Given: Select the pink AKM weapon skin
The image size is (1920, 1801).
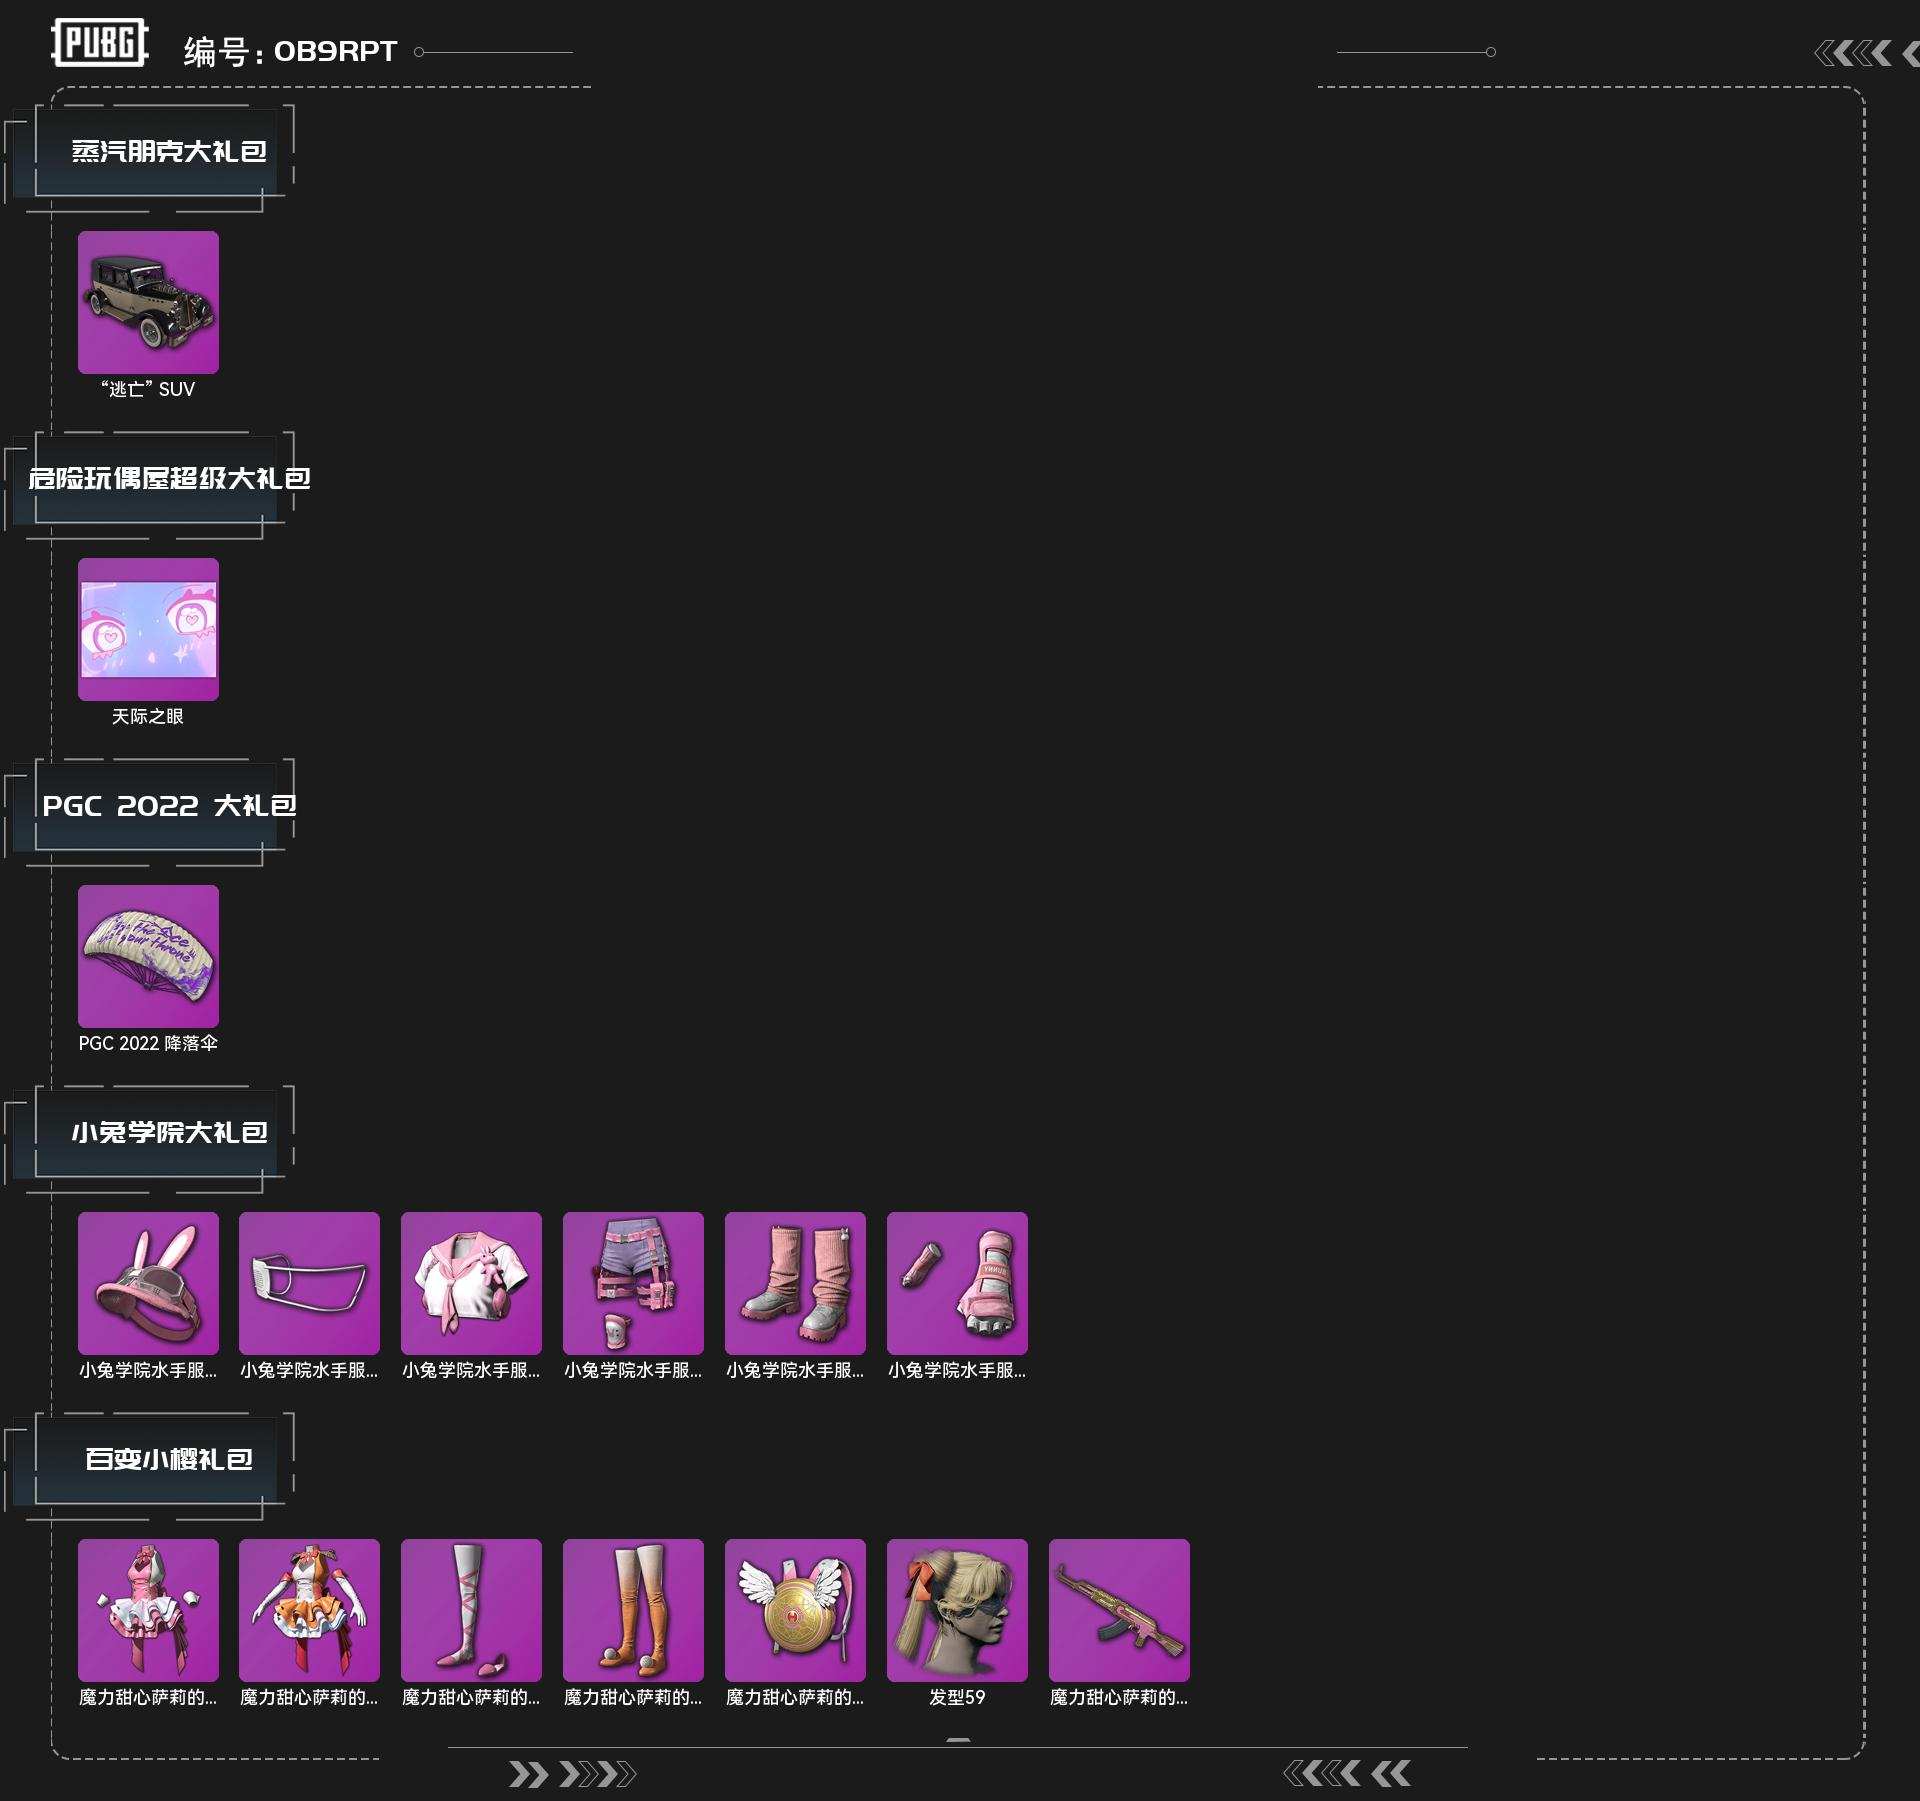Looking at the screenshot, I should click(x=1119, y=1610).
